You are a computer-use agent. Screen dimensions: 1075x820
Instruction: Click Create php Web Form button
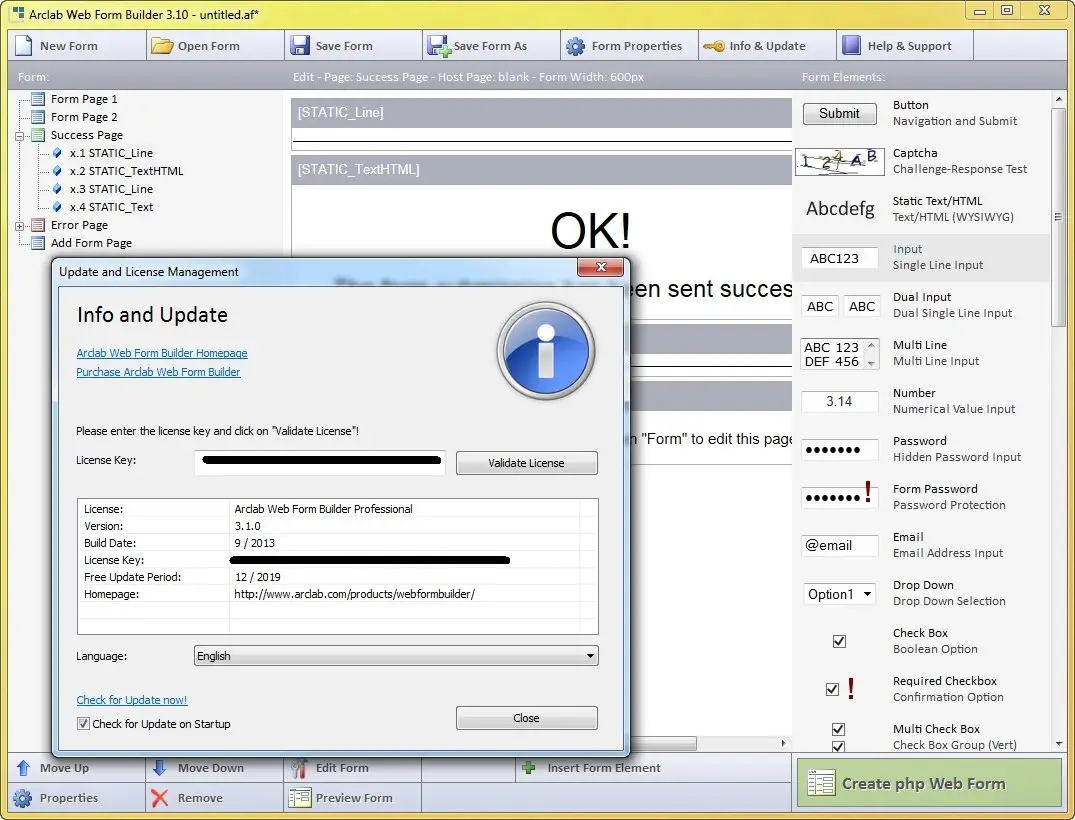(929, 783)
